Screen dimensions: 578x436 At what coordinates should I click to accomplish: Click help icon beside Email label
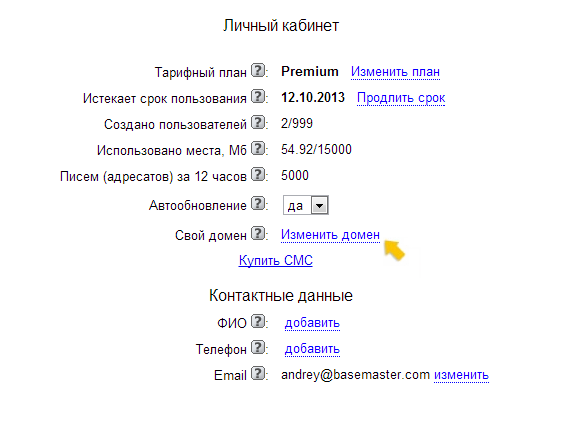coord(258,373)
